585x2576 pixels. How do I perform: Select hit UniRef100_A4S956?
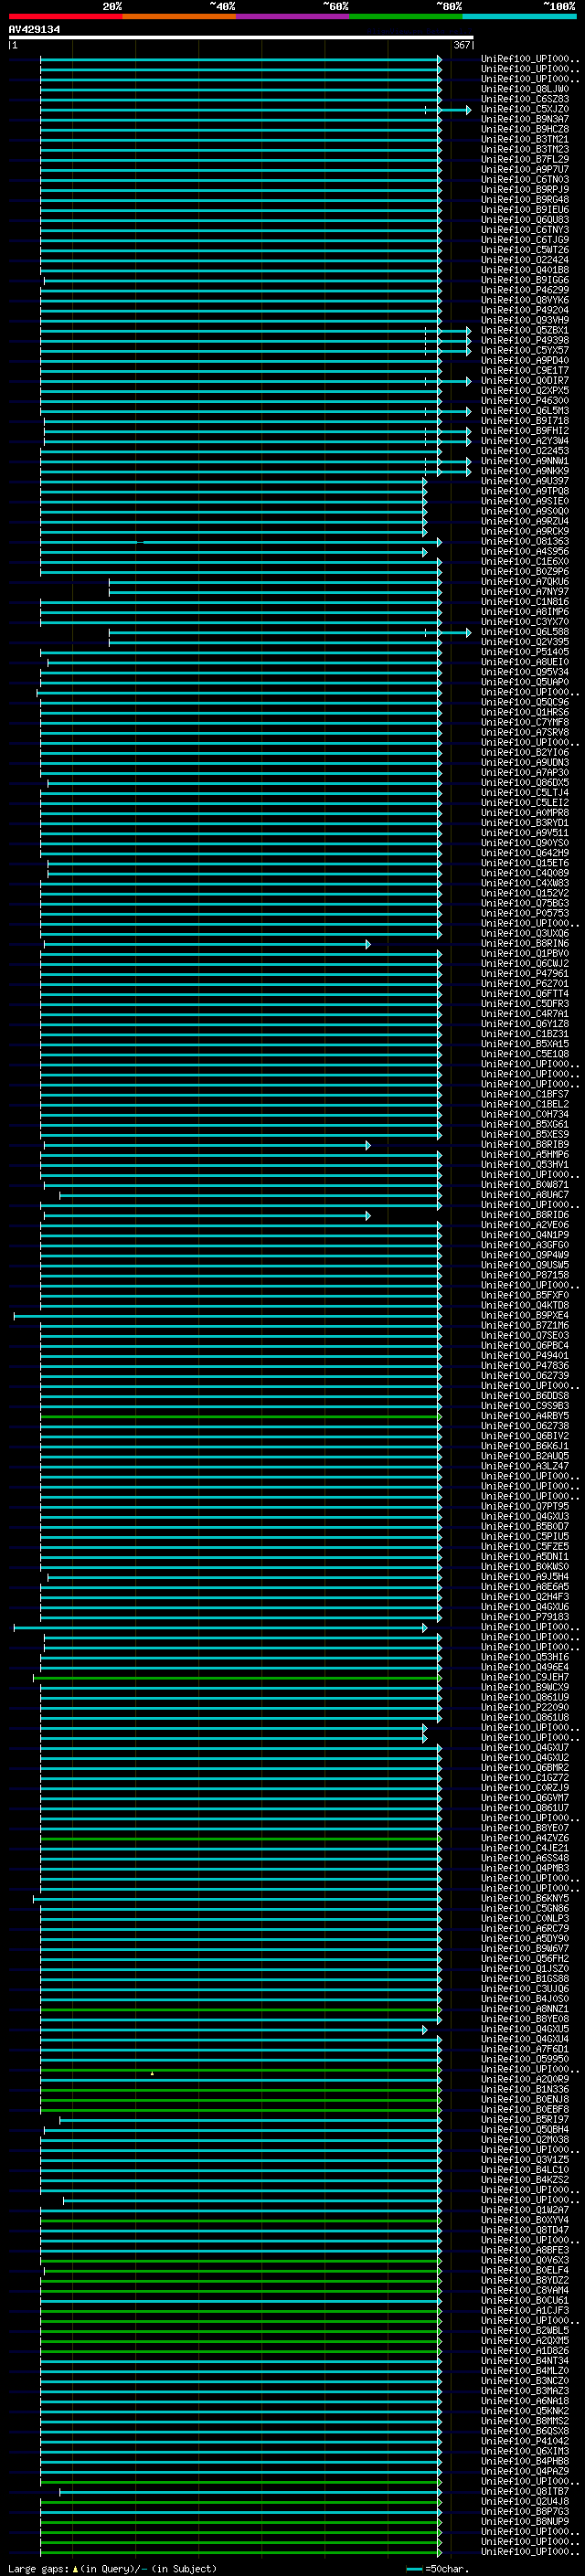click(x=525, y=551)
